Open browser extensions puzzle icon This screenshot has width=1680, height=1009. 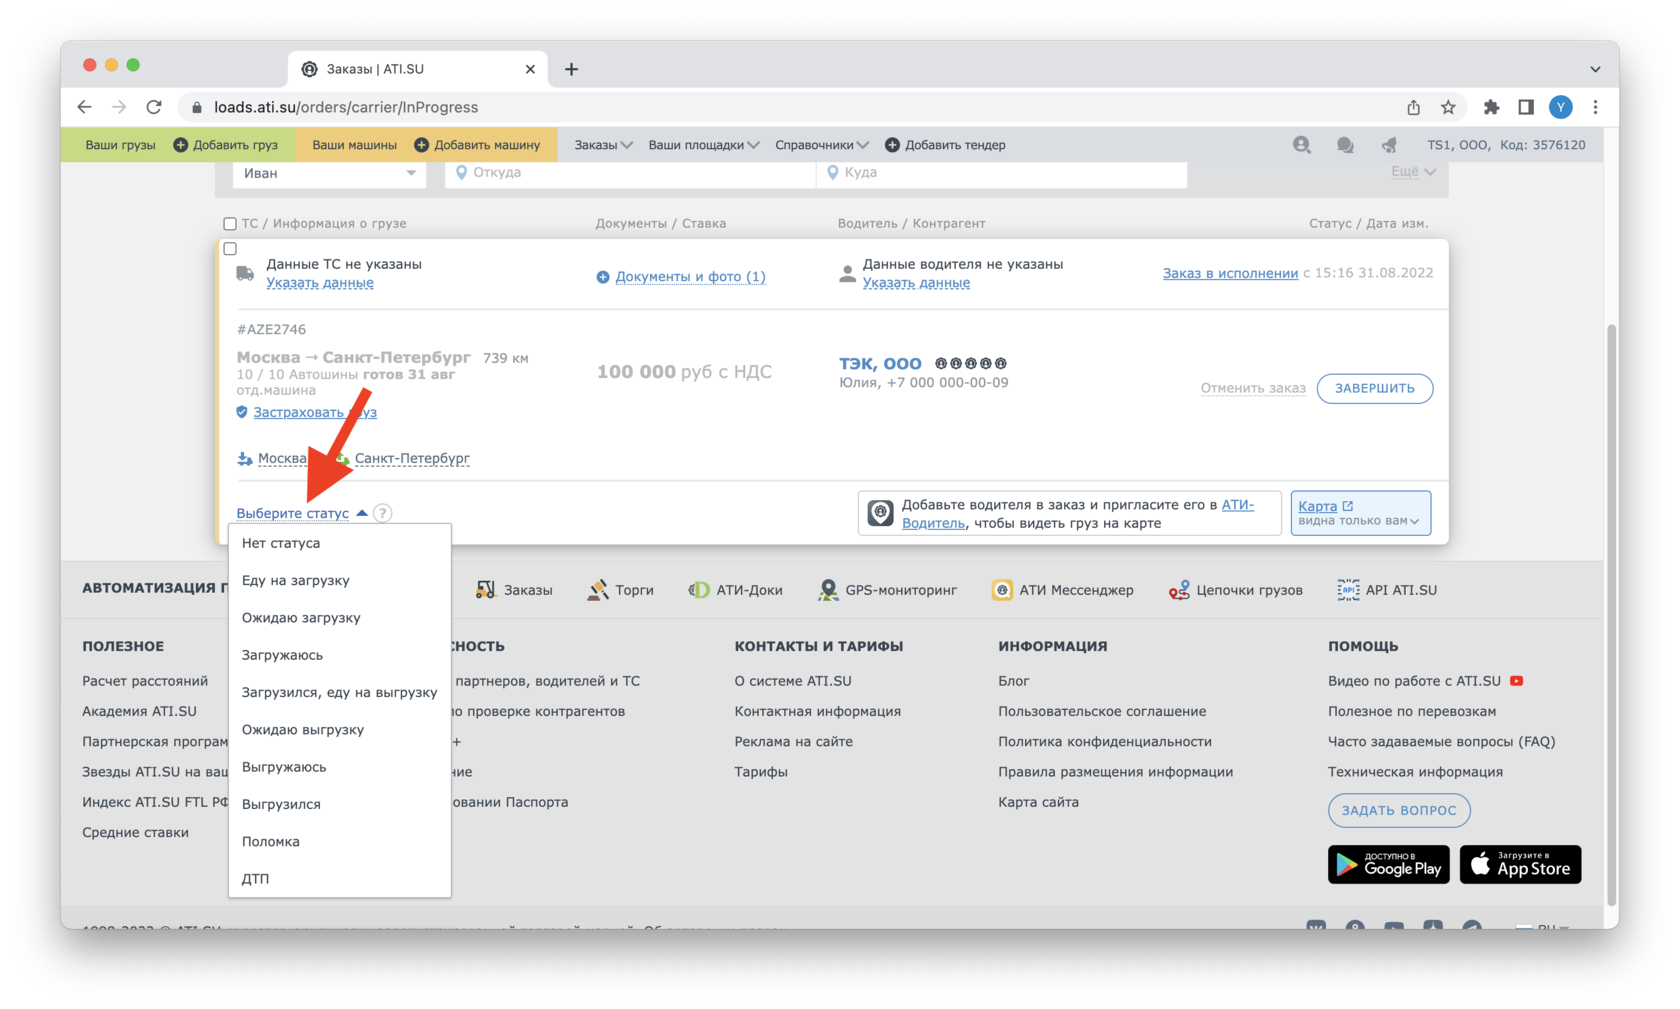[1491, 107]
